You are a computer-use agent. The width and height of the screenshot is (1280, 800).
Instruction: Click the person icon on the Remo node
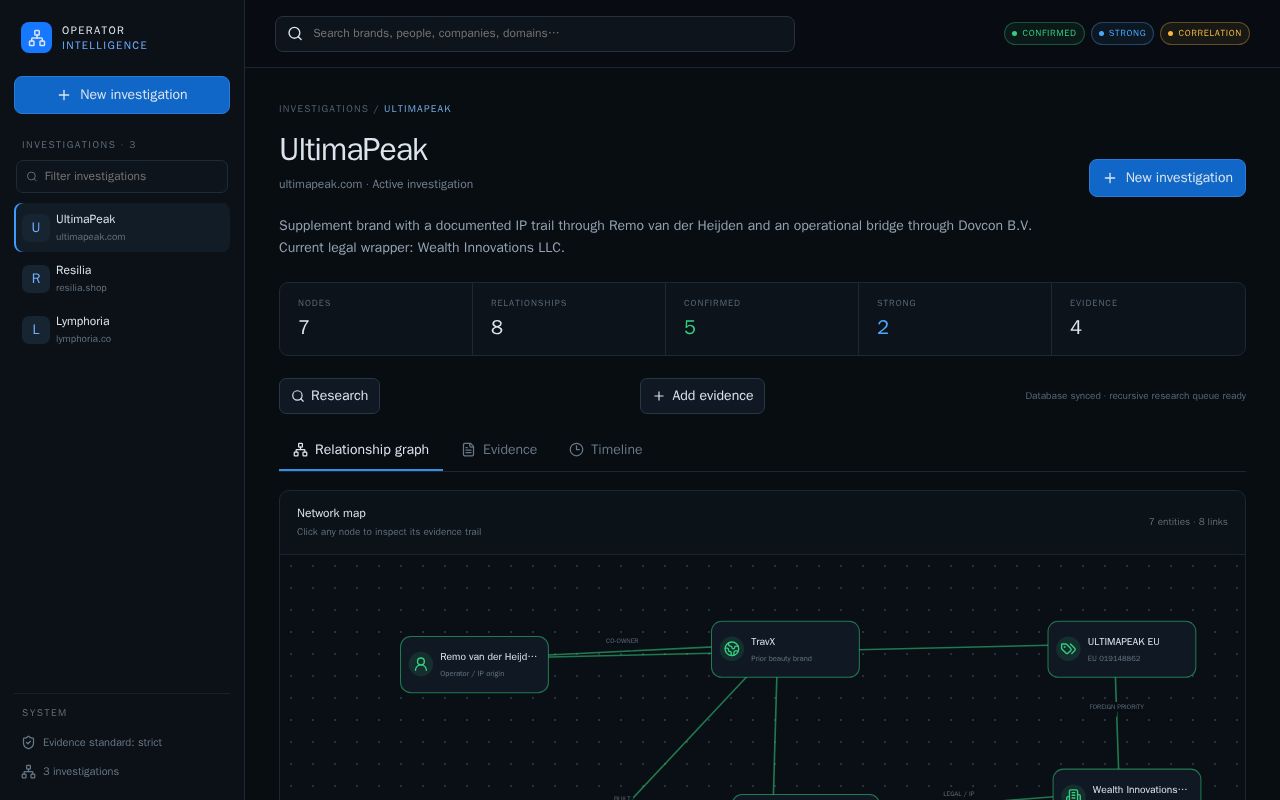[x=421, y=664]
